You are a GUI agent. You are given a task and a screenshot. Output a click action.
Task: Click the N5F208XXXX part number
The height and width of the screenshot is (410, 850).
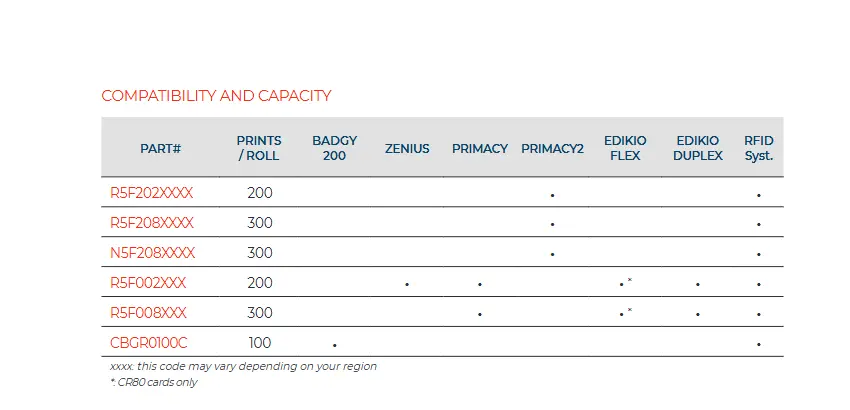tap(152, 253)
